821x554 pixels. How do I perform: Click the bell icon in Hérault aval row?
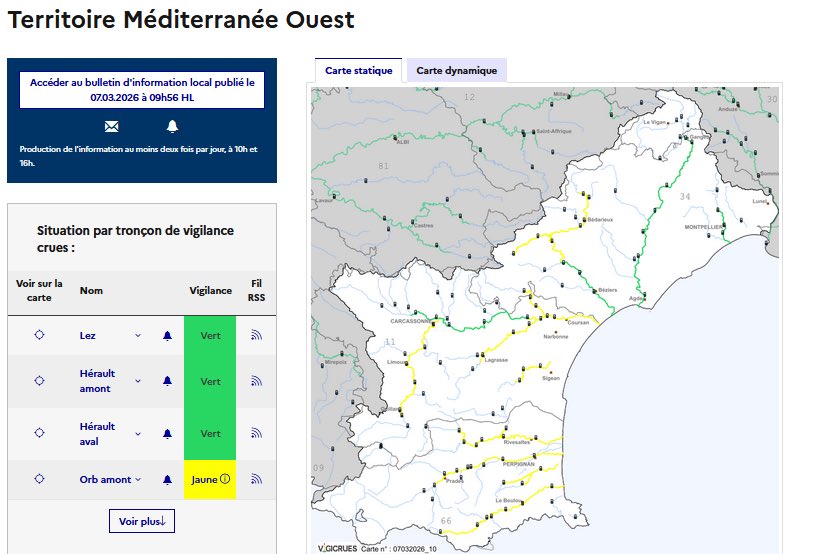[x=167, y=434]
